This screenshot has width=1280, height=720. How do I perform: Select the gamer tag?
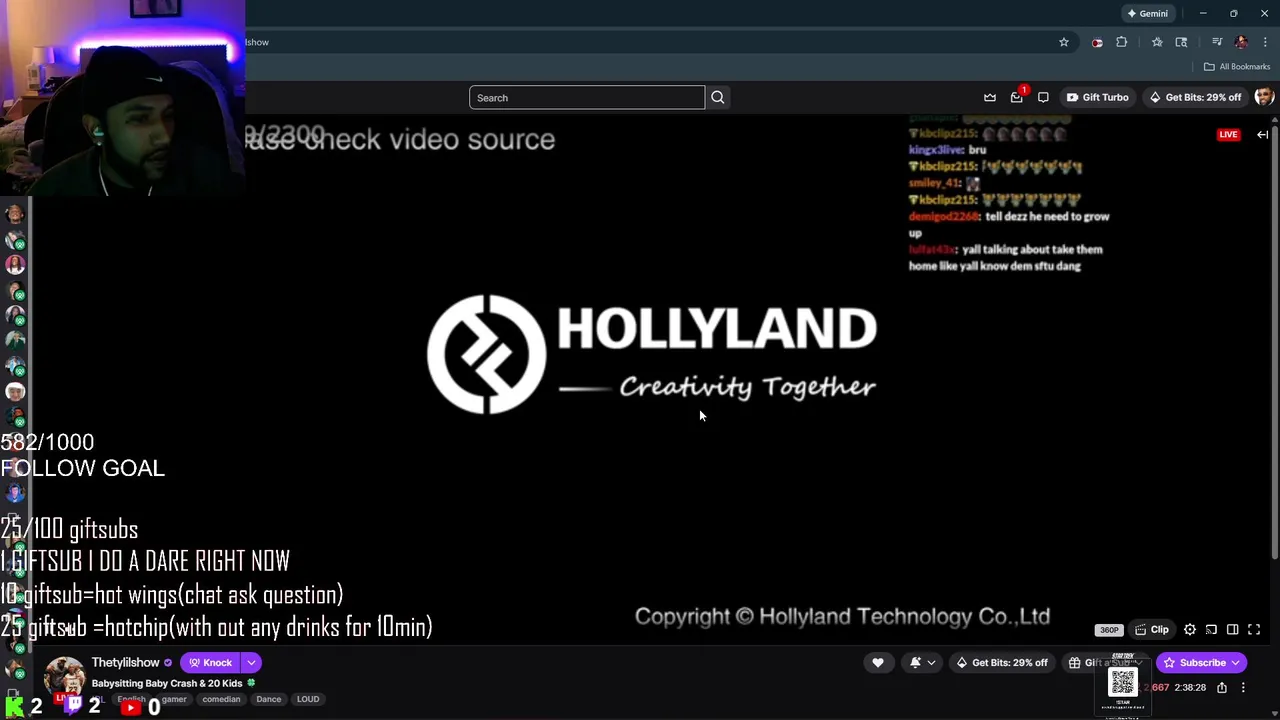coord(174,699)
